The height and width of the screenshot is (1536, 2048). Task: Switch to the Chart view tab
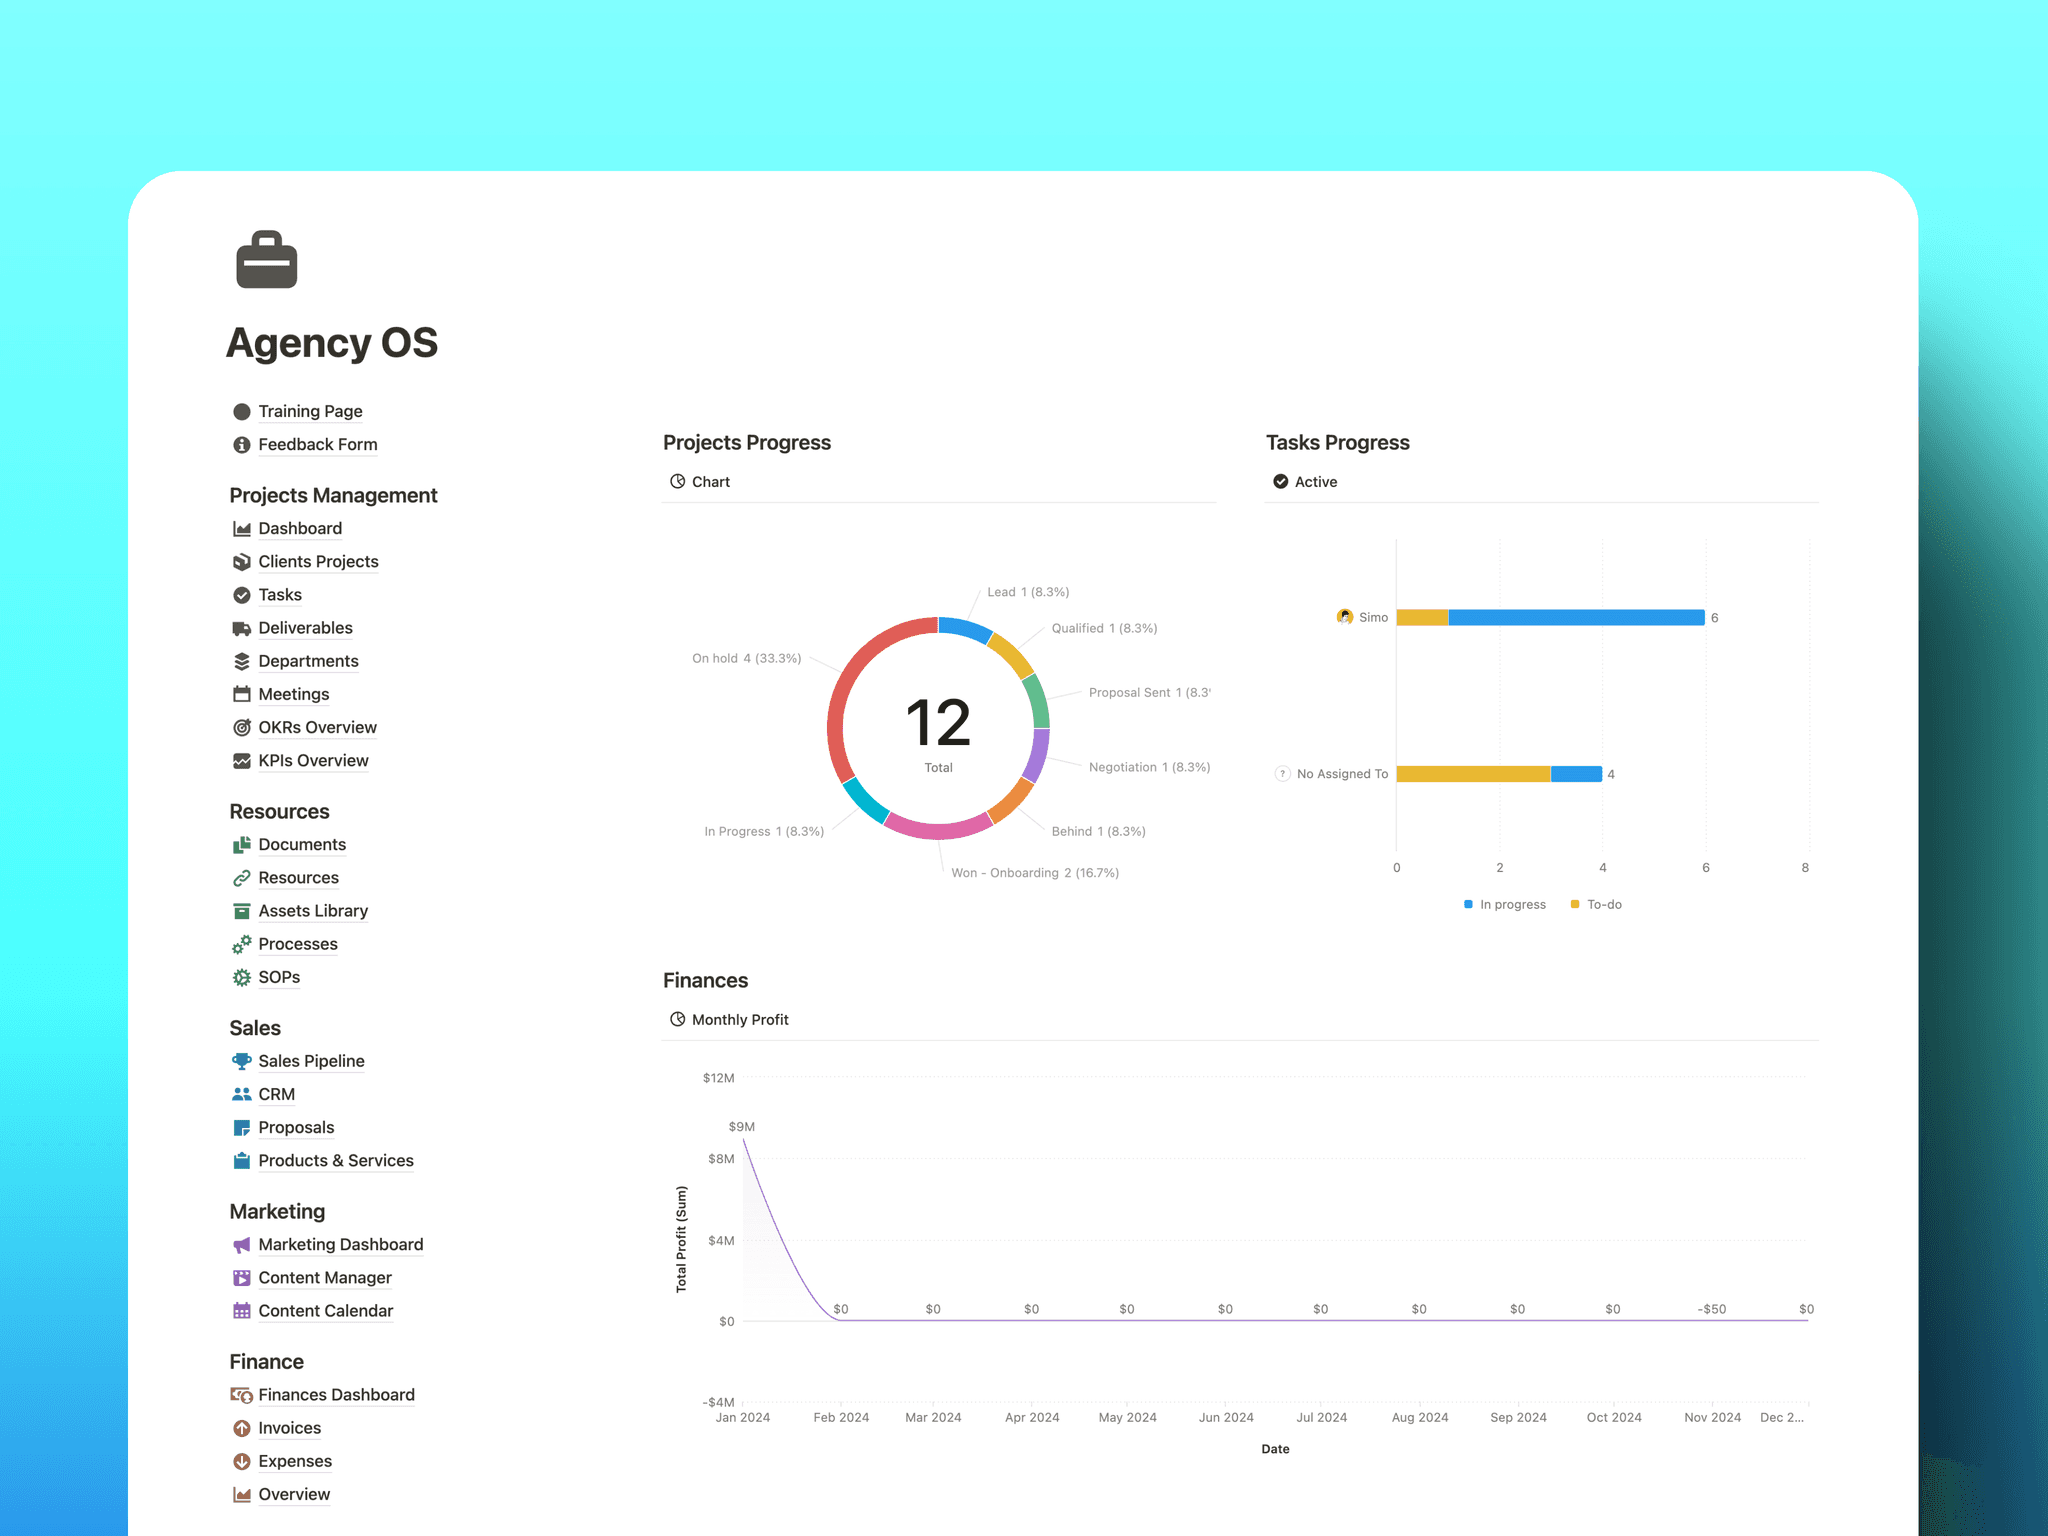pos(710,481)
